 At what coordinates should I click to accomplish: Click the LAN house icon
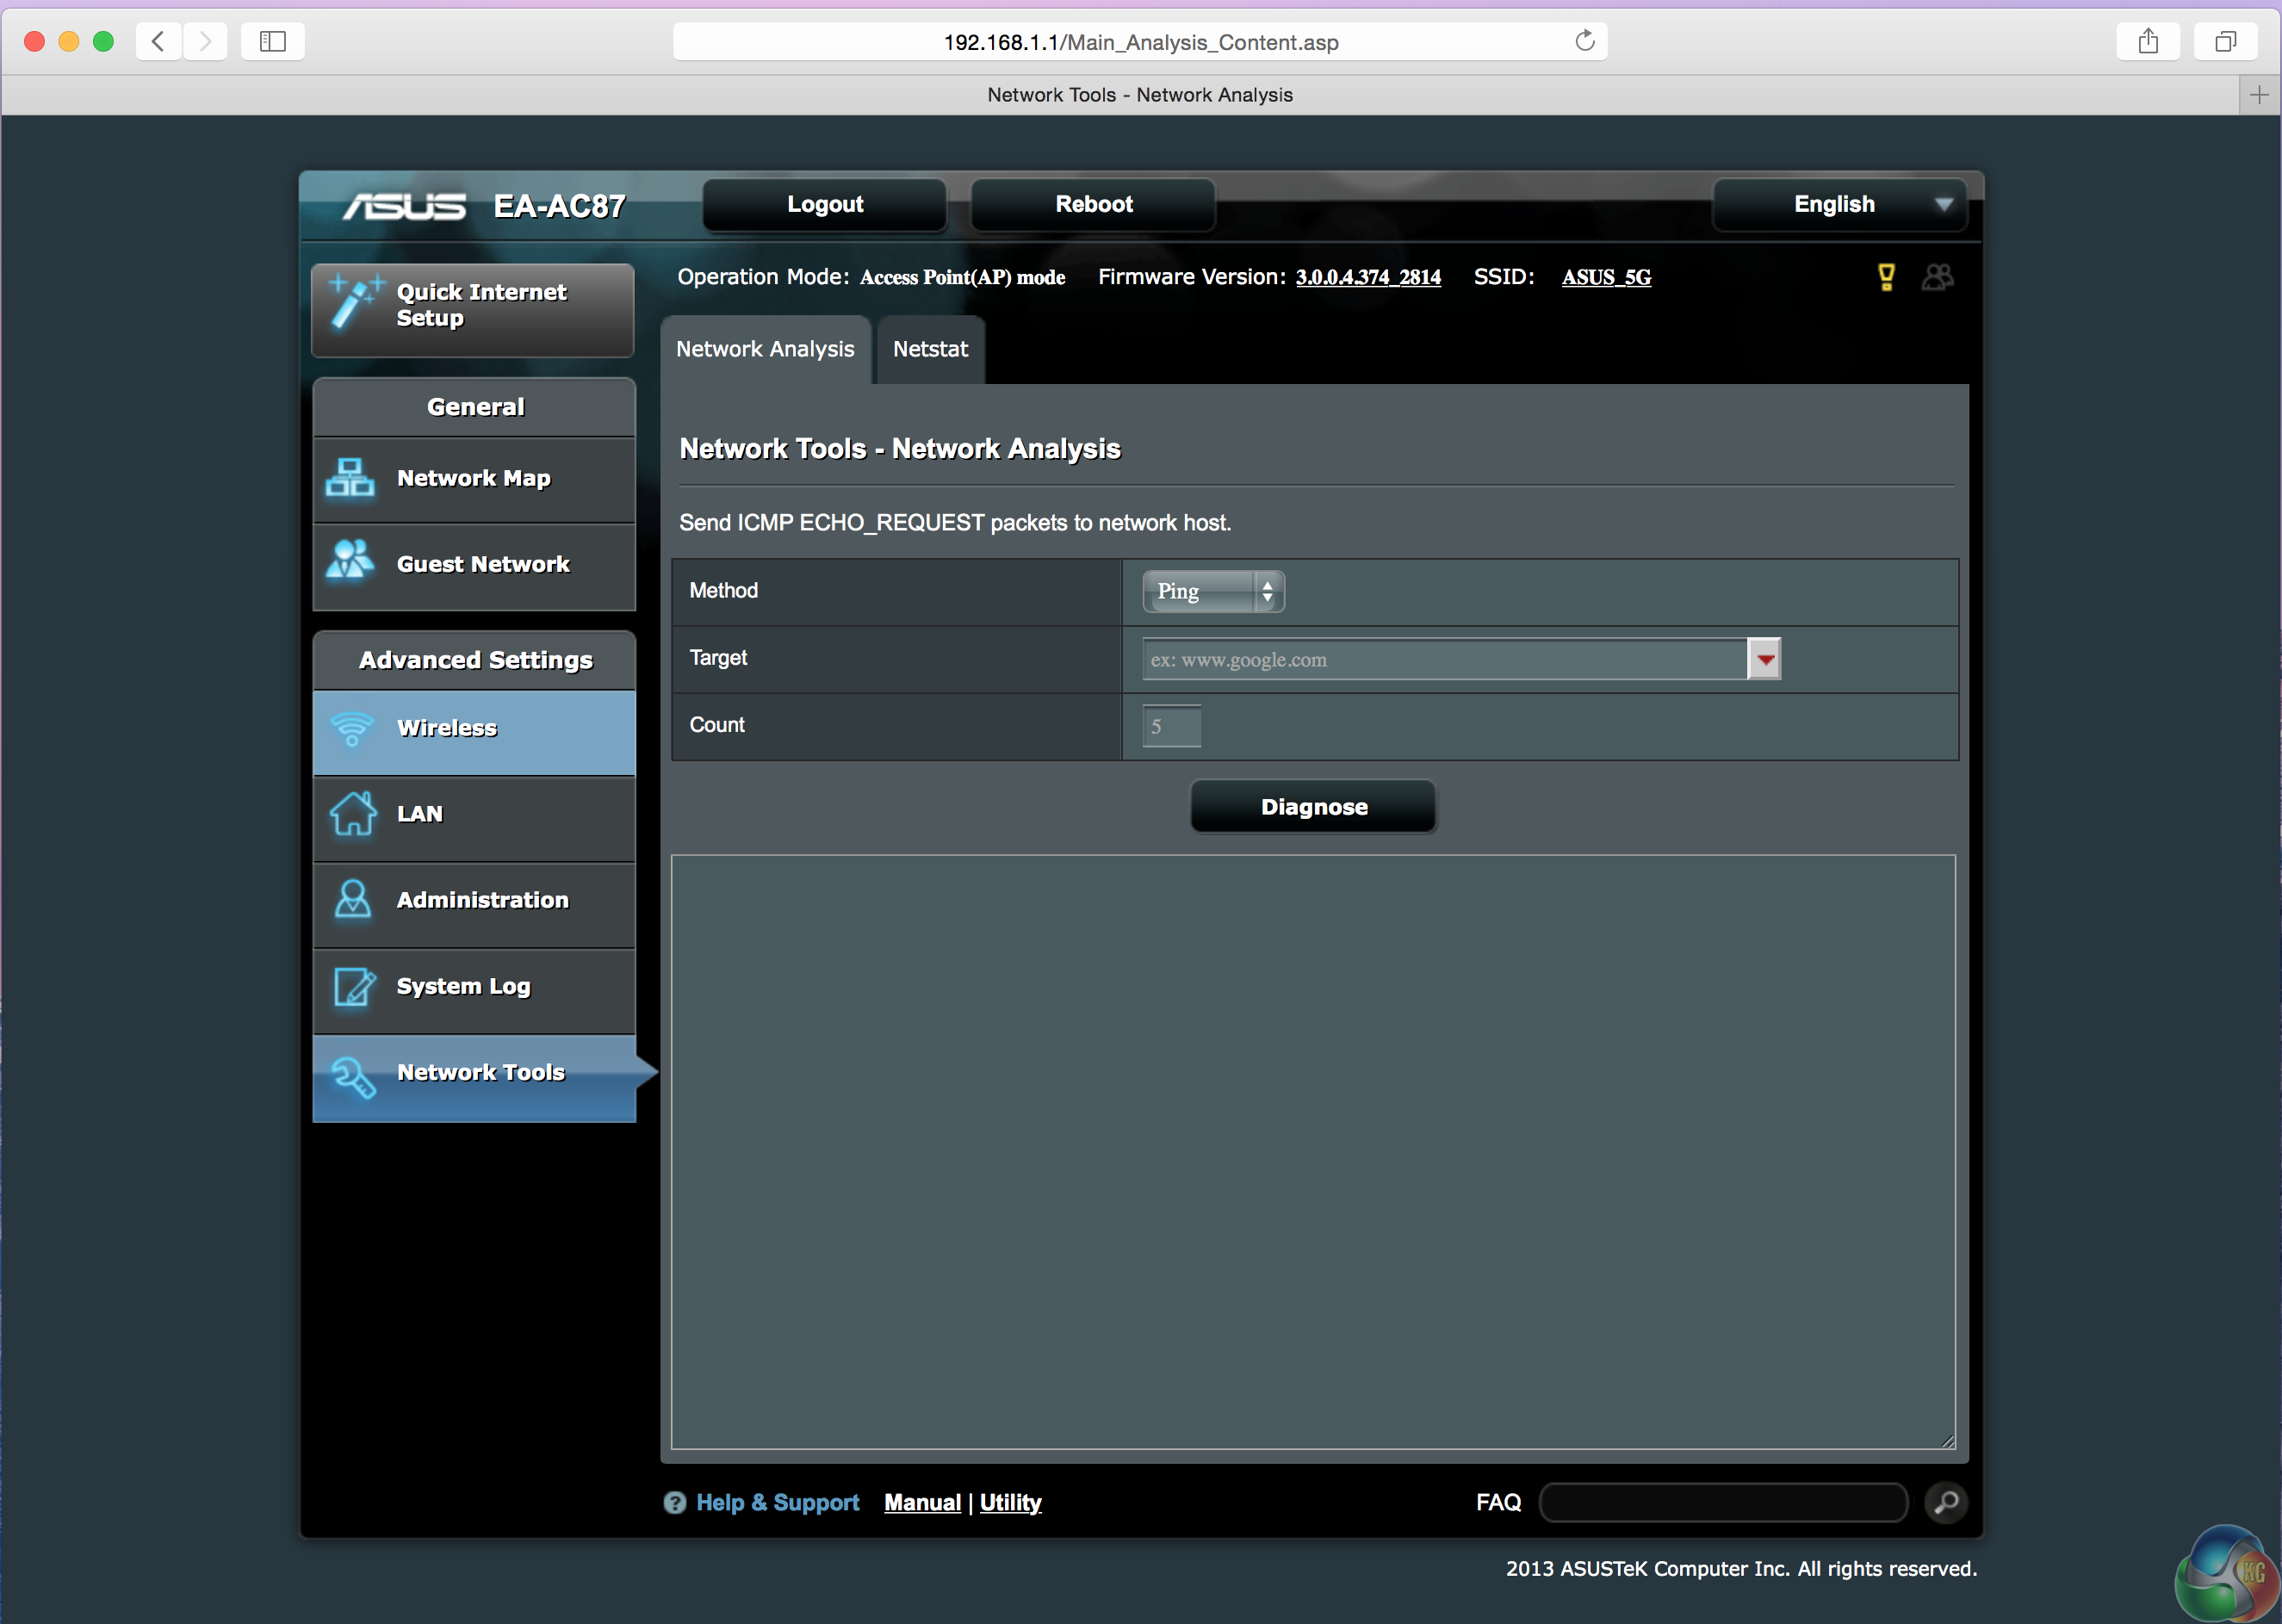[x=353, y=813]
